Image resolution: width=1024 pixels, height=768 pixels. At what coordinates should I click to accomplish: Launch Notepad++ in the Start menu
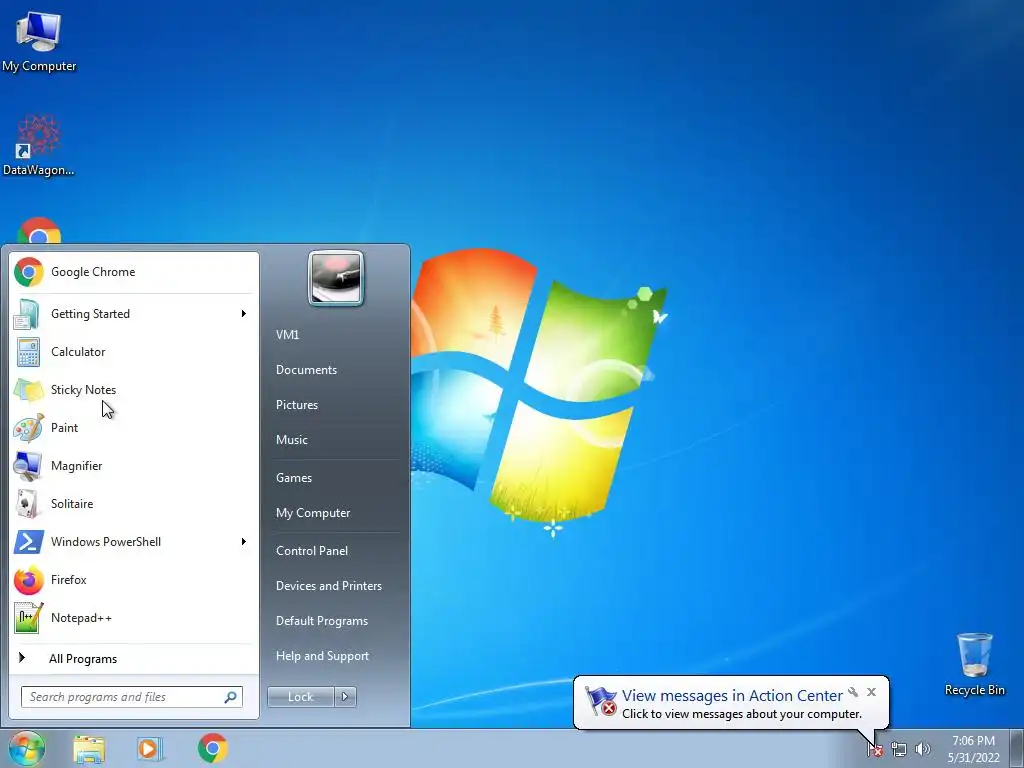point(134,618)
